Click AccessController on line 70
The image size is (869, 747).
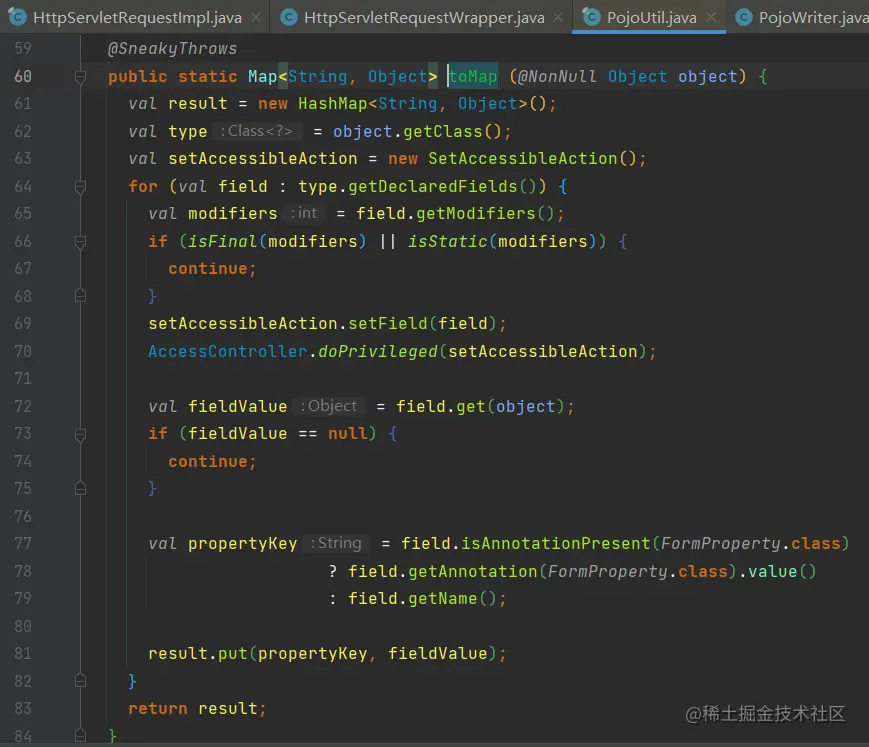point(227,351)
